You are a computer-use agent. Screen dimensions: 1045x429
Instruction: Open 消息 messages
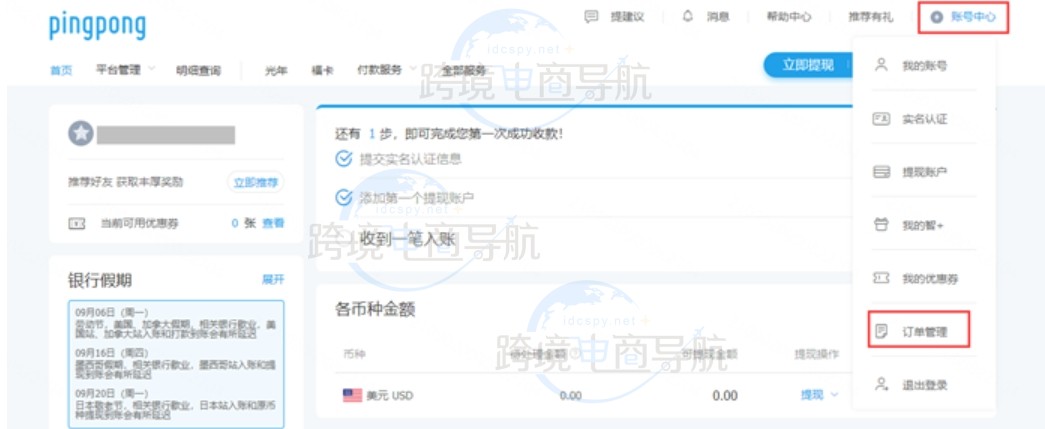(718, 17)
